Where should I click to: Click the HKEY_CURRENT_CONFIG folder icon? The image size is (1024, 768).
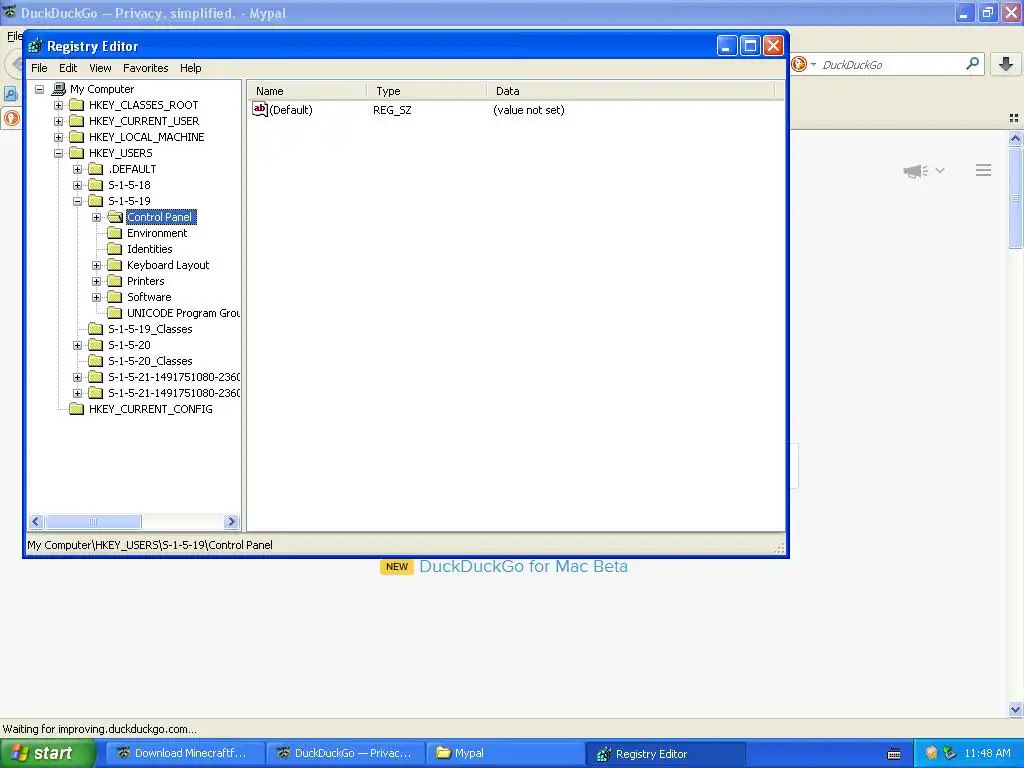coord(77,409)
